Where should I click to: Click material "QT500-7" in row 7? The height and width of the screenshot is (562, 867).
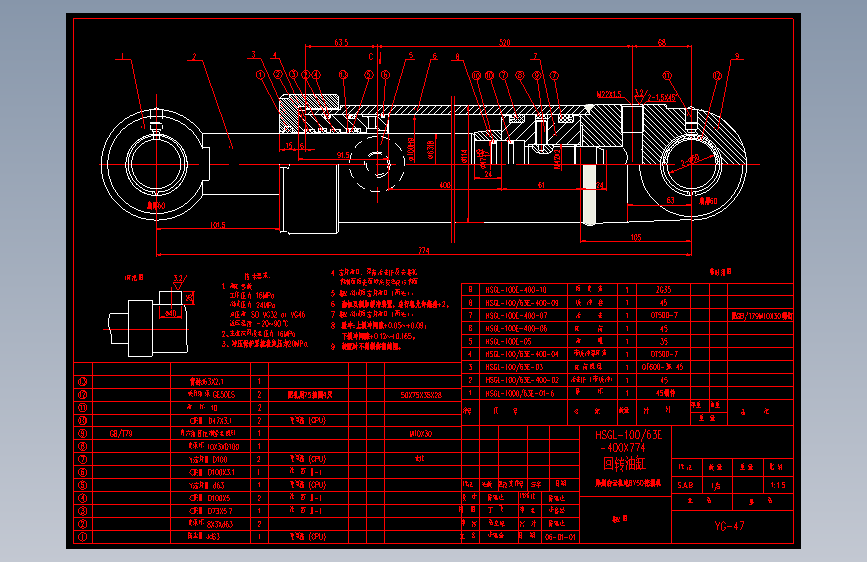pos(664,315)
